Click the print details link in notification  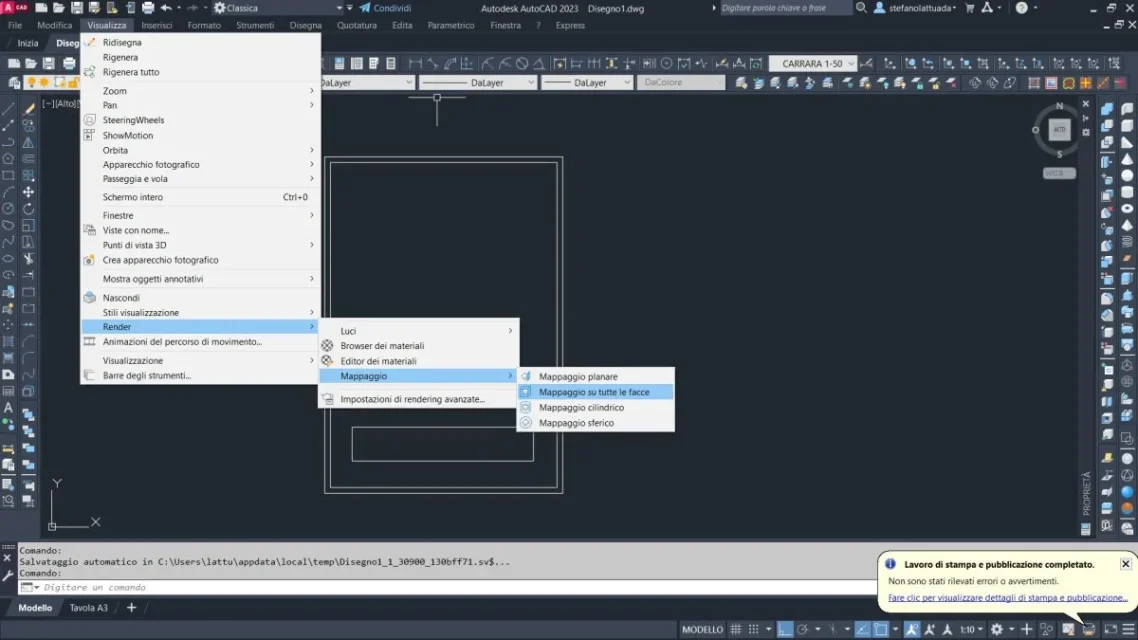click(x=1007, y=598)
